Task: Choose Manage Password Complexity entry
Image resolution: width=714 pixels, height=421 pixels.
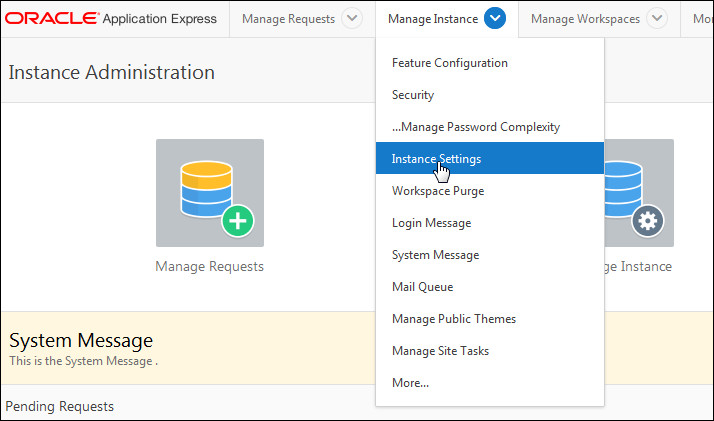Action: click(476, 127)
